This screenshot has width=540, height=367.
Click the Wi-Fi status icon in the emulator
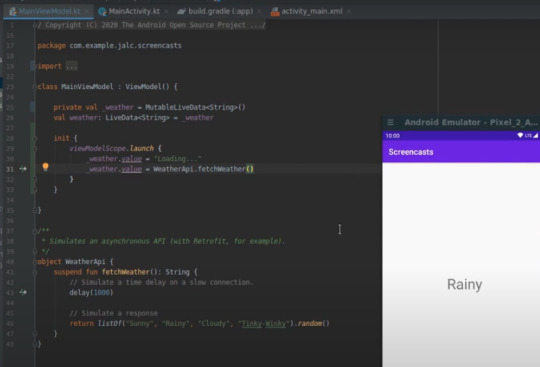(x=520, y=135)
